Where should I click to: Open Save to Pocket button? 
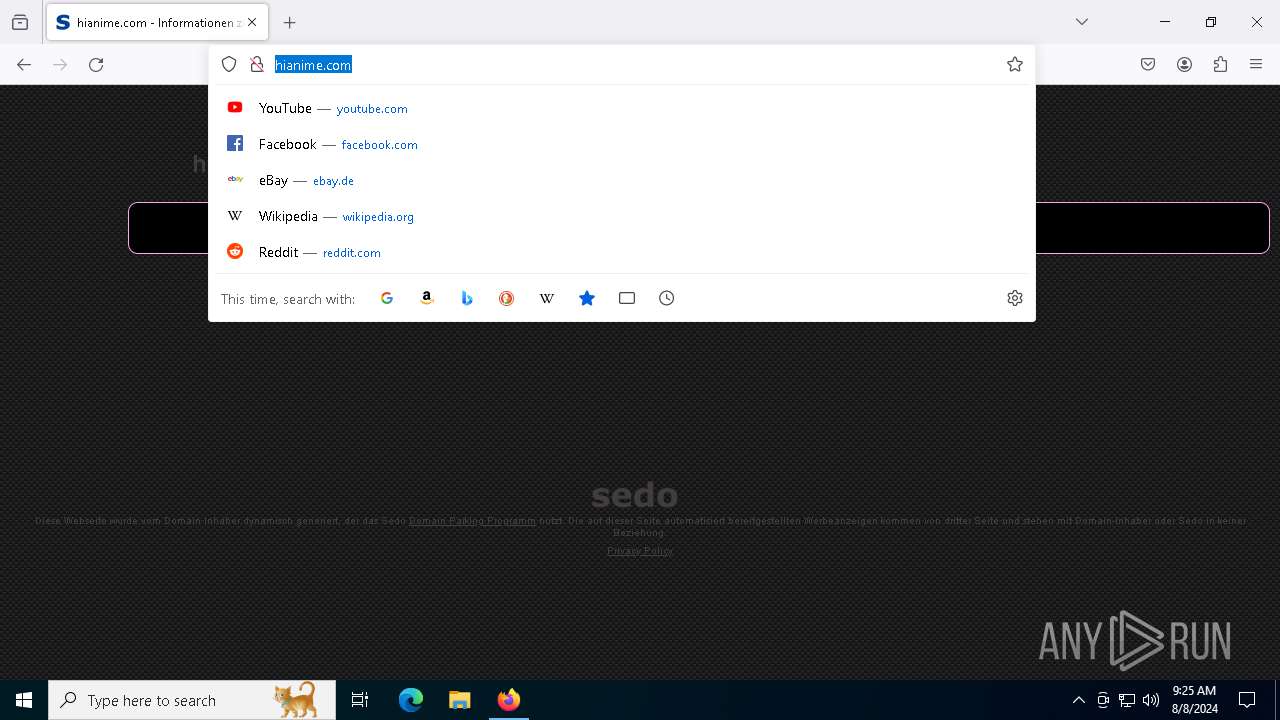click(1148, 65)
